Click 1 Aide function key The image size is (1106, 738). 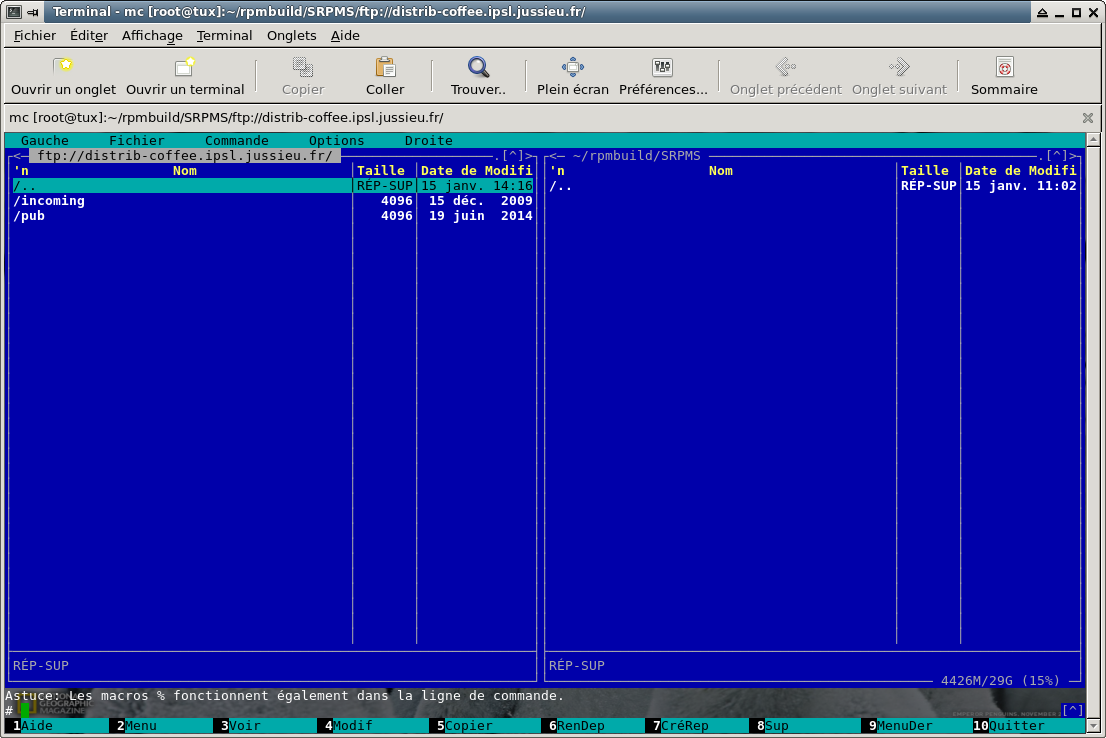[x=37, y=725]
